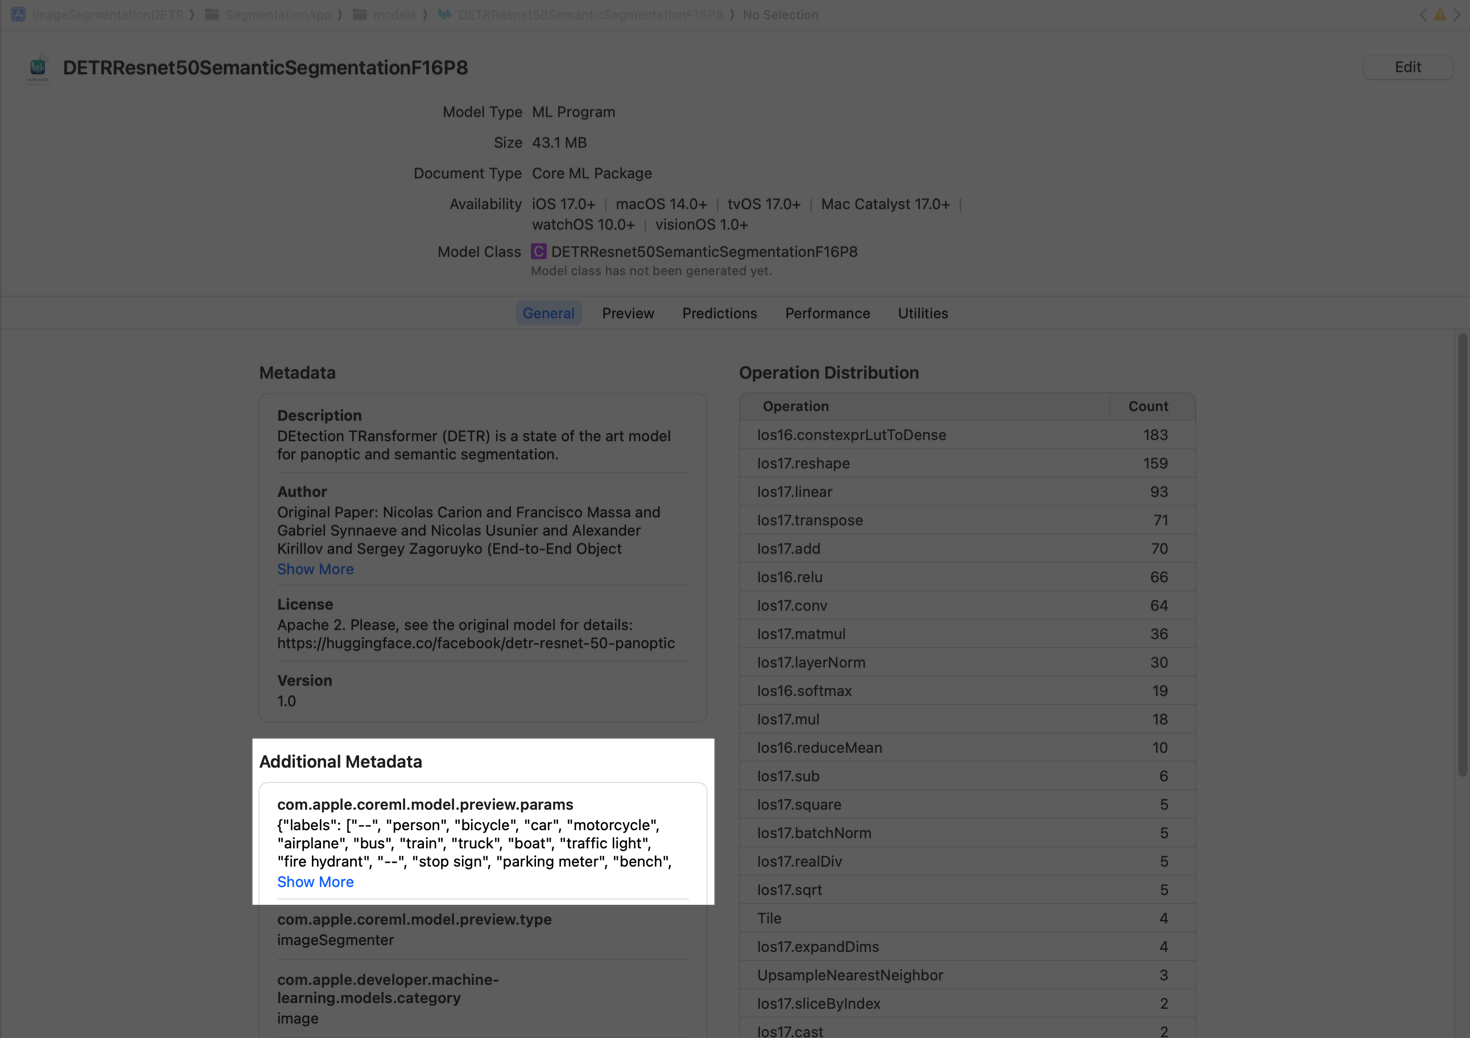Select the Performance tab
Screen dimensions: 1470x1038
tap(827, 313)
